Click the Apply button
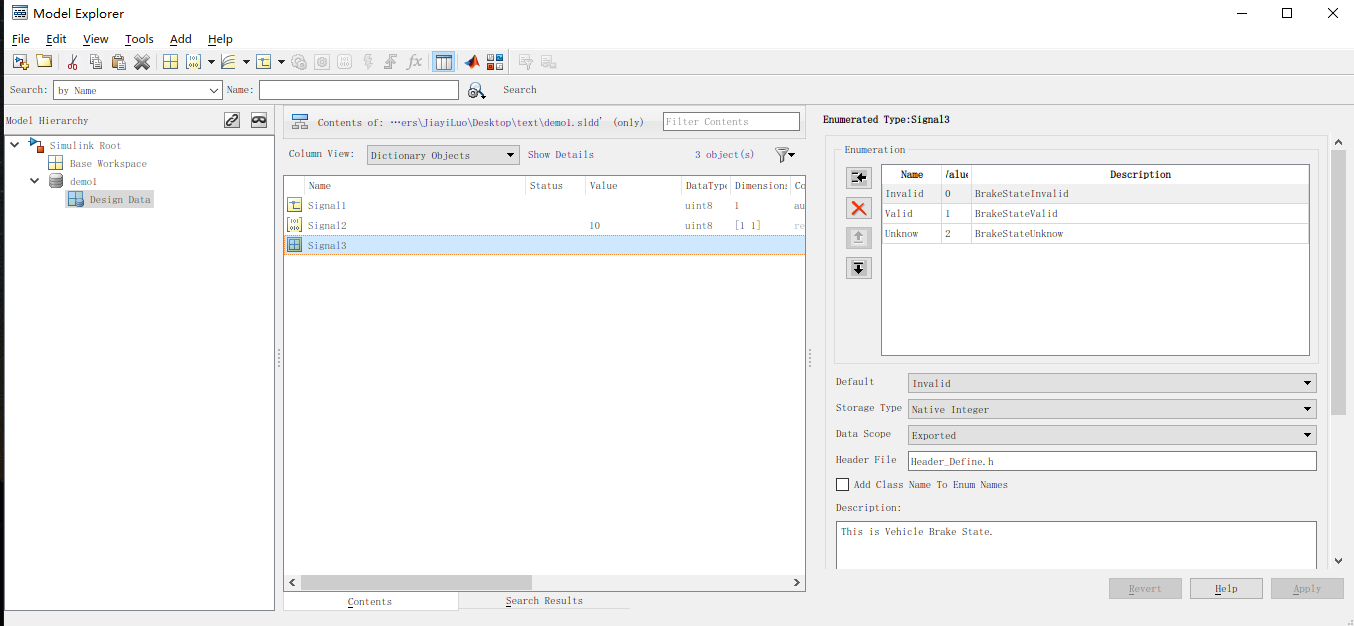This screenshot has width=1354, height=626. [1307, 588]
